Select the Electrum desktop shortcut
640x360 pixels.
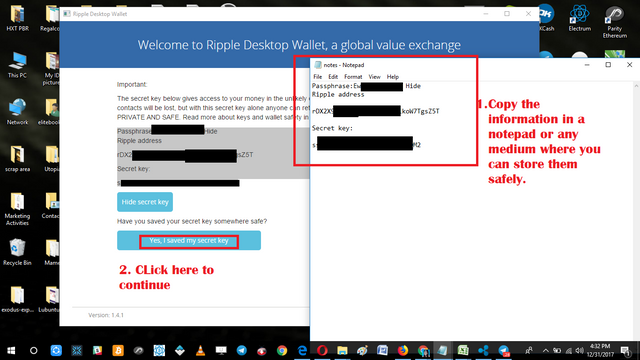580,18
